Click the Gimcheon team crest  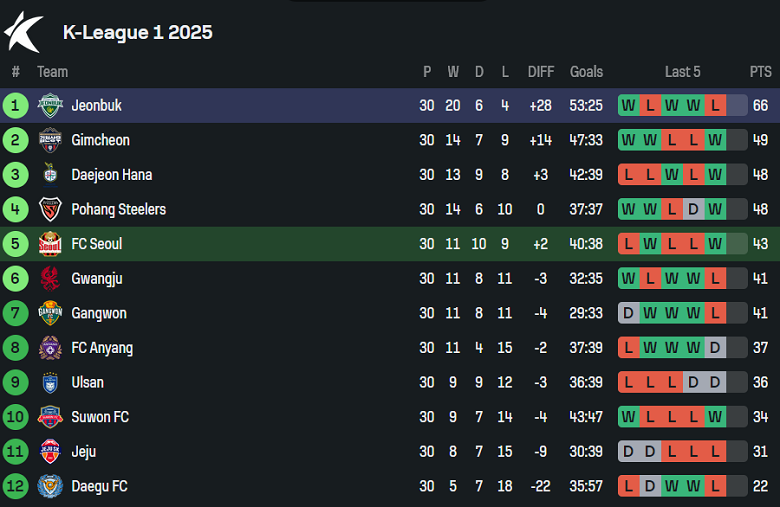point(50,140)
